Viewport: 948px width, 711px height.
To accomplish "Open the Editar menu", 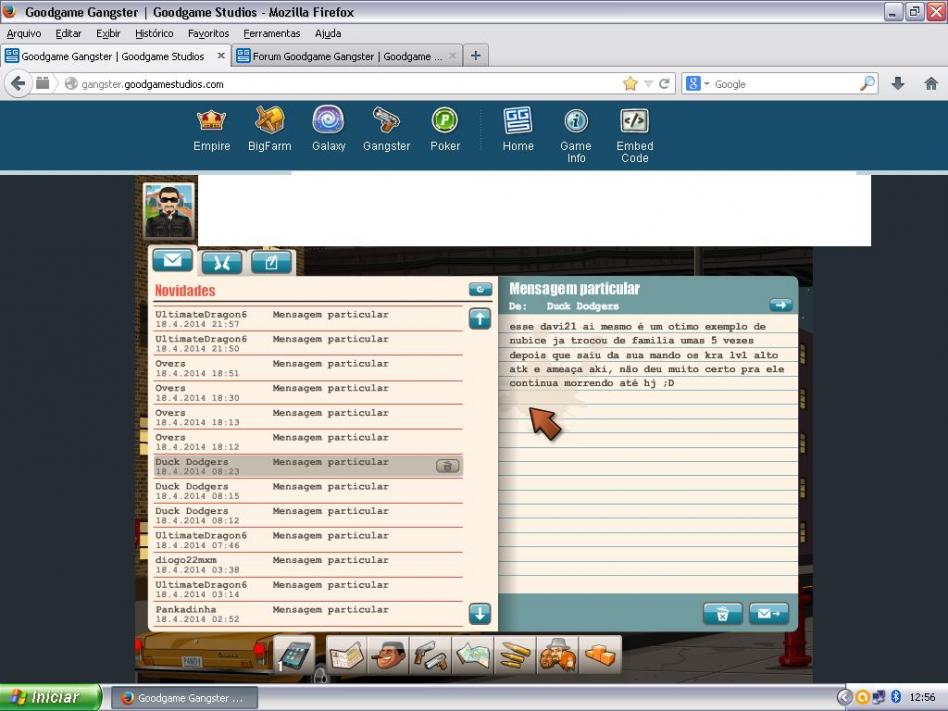I will pyautogui.click(x=68, y=33).
